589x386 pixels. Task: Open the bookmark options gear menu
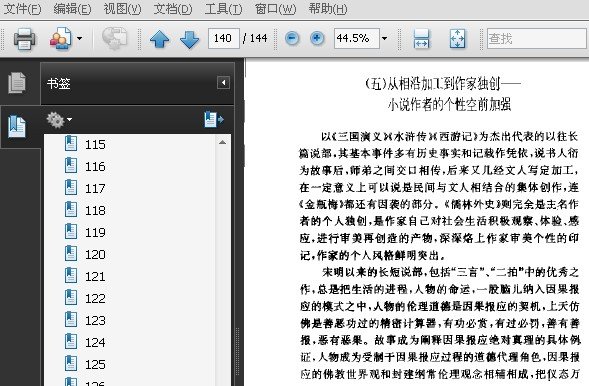click(59, 120)
